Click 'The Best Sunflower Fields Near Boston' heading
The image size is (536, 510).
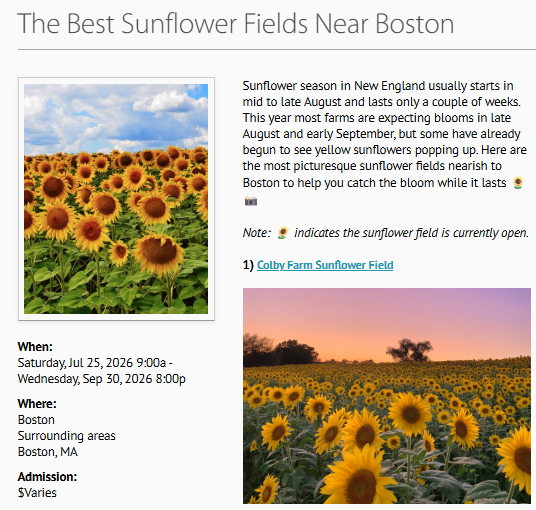(236, 24)
